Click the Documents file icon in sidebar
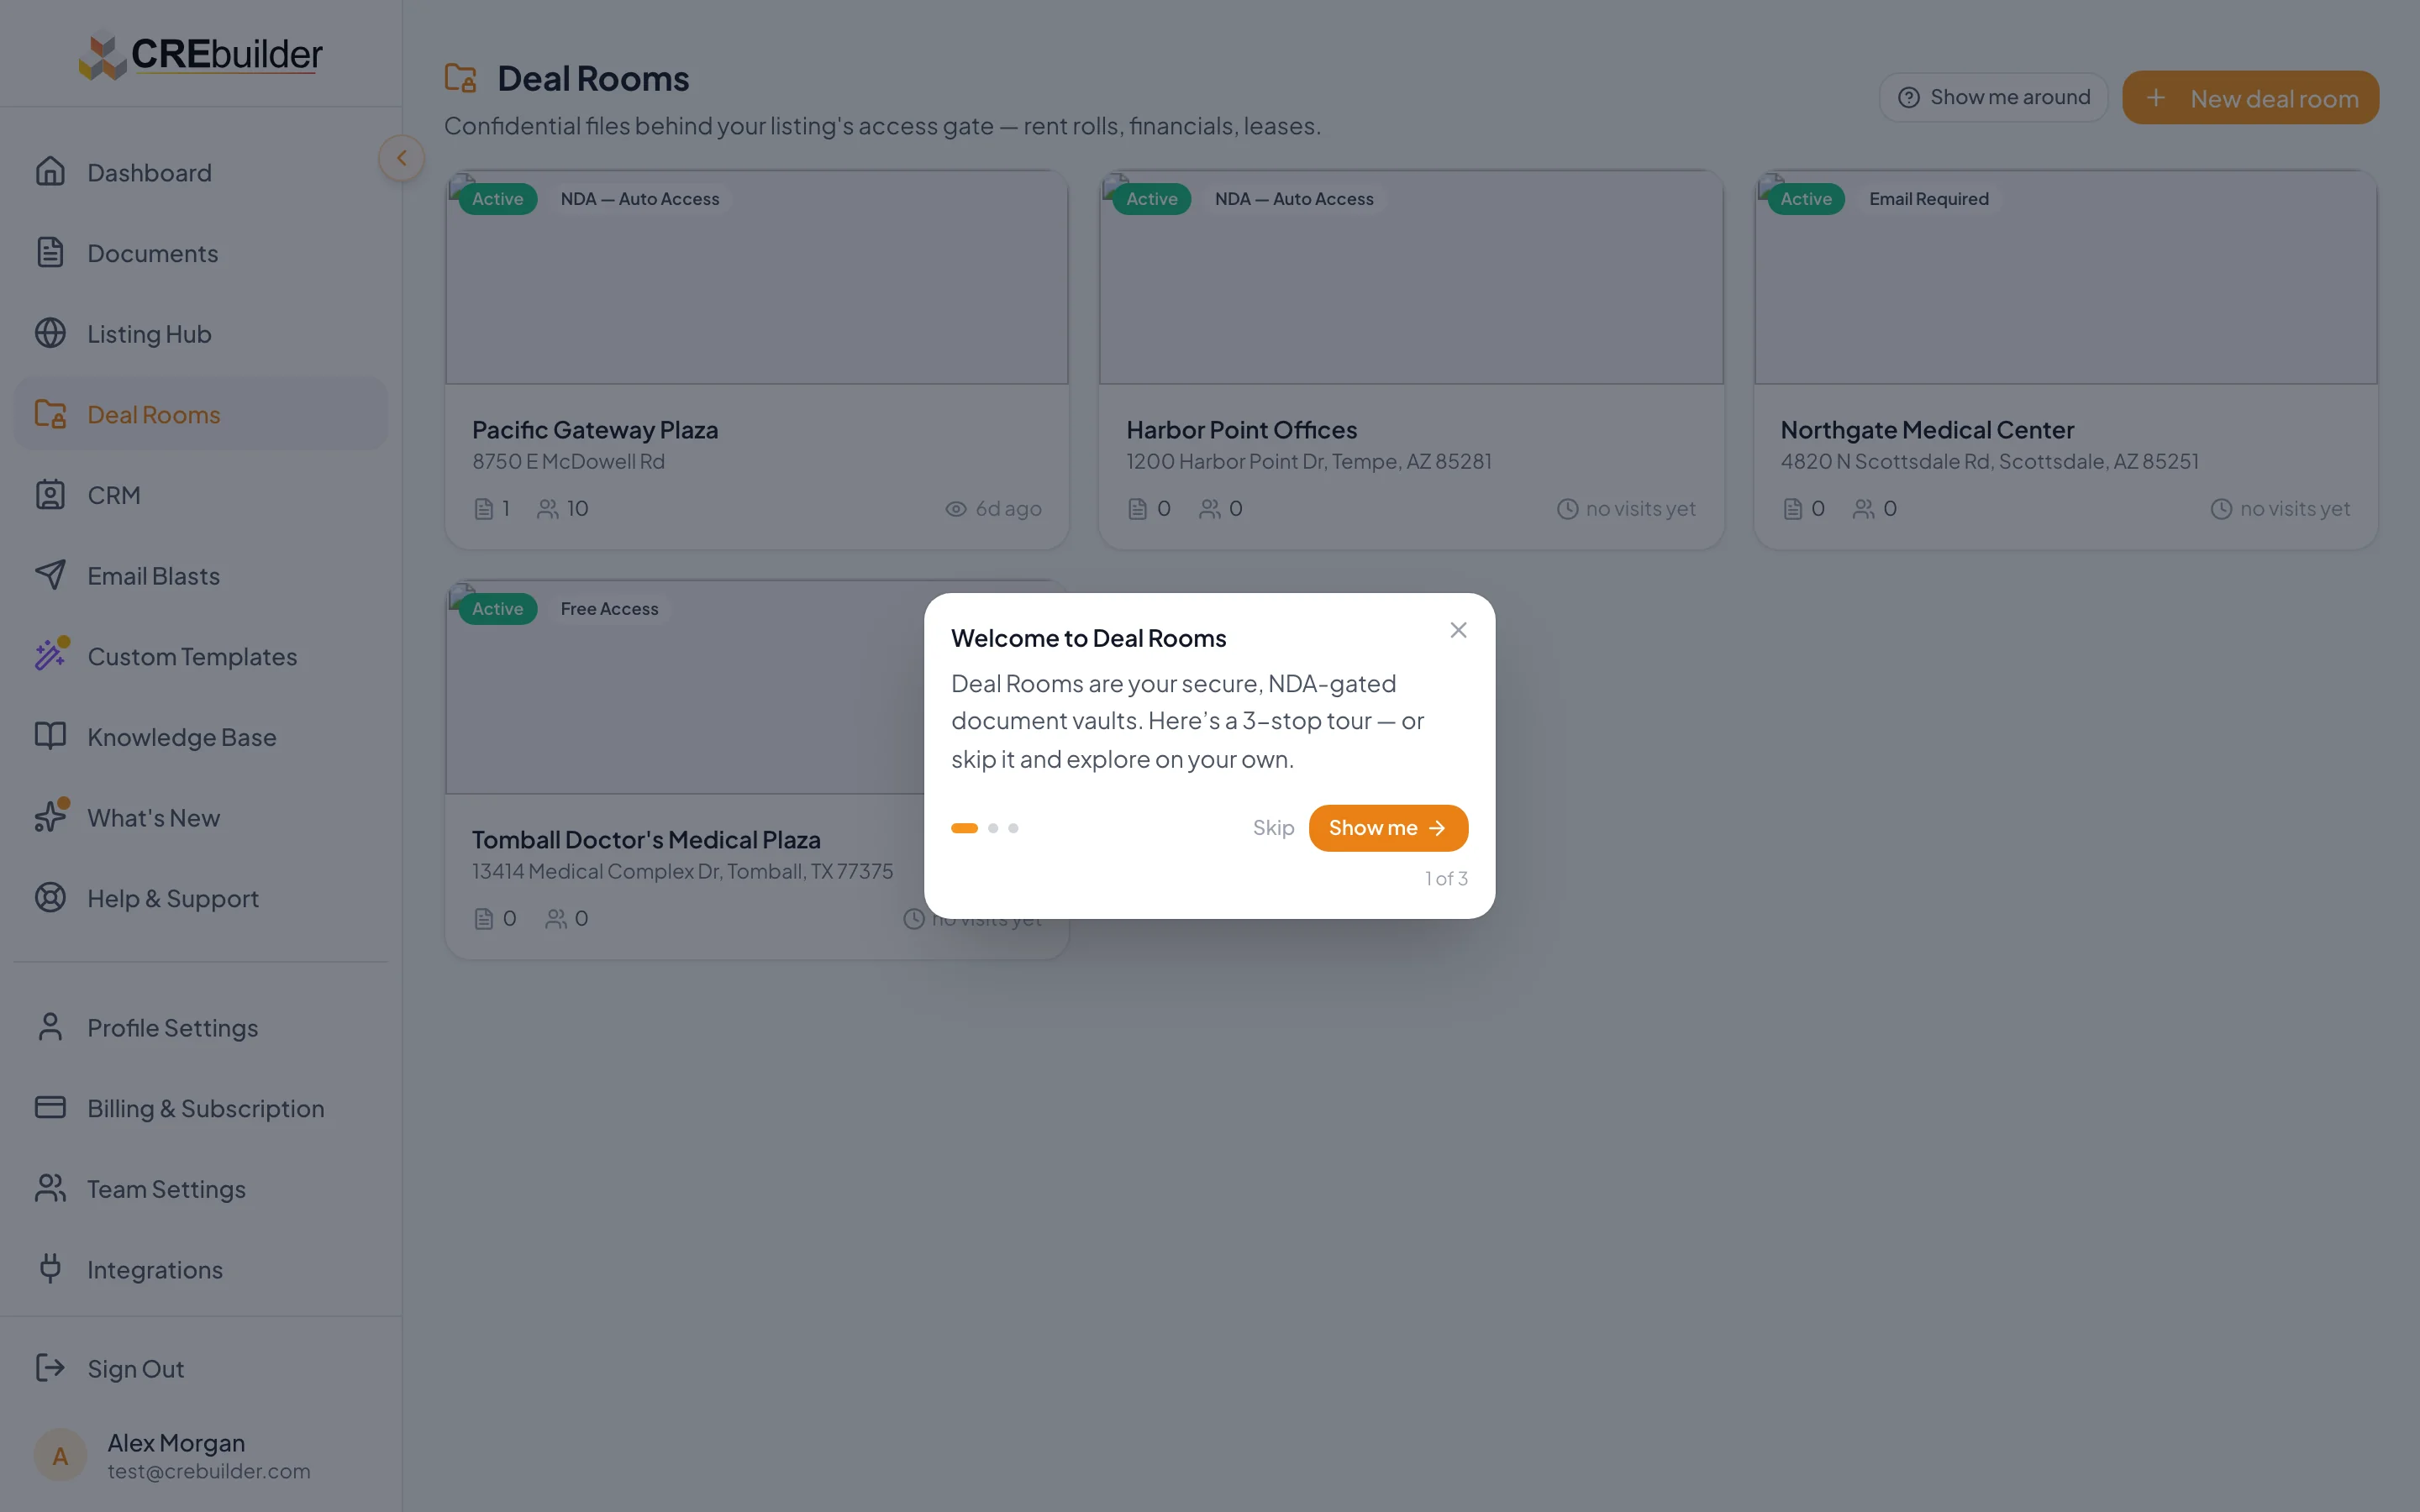The width and height of the screenshot is (2420, 1512). pyautogui.click(x=50, y=252)
